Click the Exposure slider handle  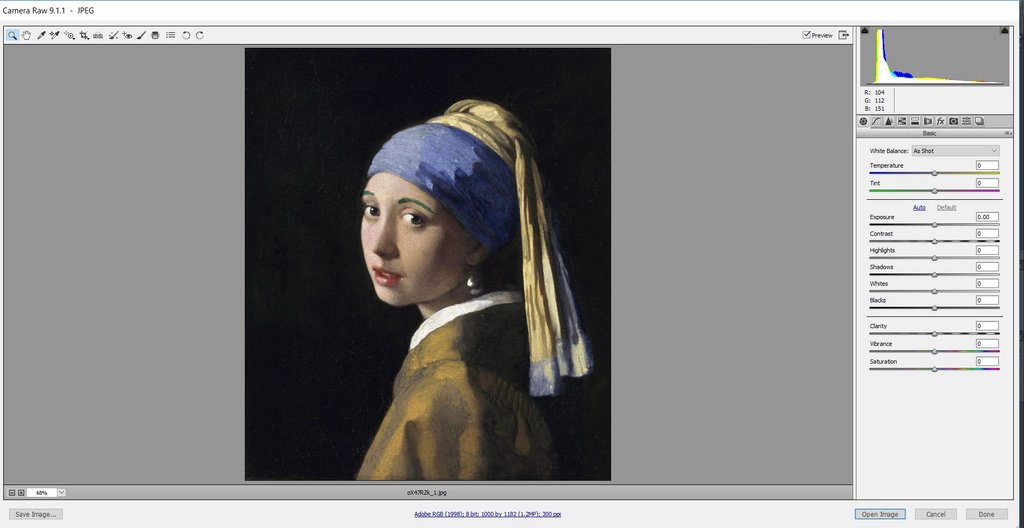coord(935,224)
